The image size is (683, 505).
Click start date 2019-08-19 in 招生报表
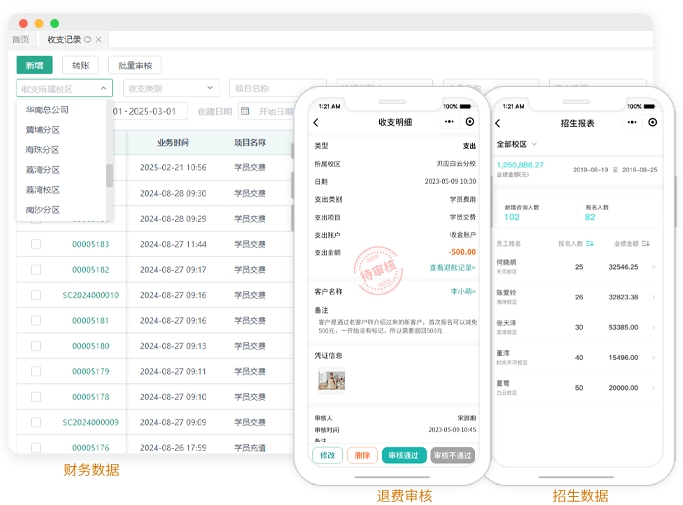[x=590, y=170]
